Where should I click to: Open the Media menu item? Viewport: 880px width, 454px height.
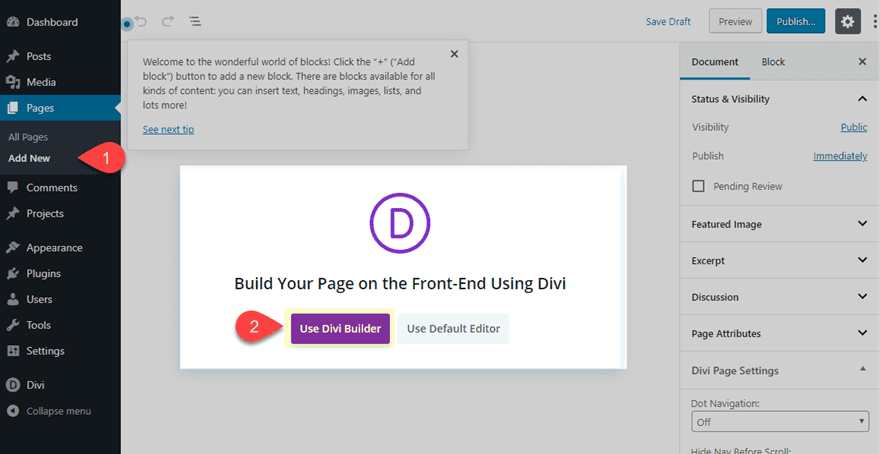pyautogui.click(x=40, y=82)
